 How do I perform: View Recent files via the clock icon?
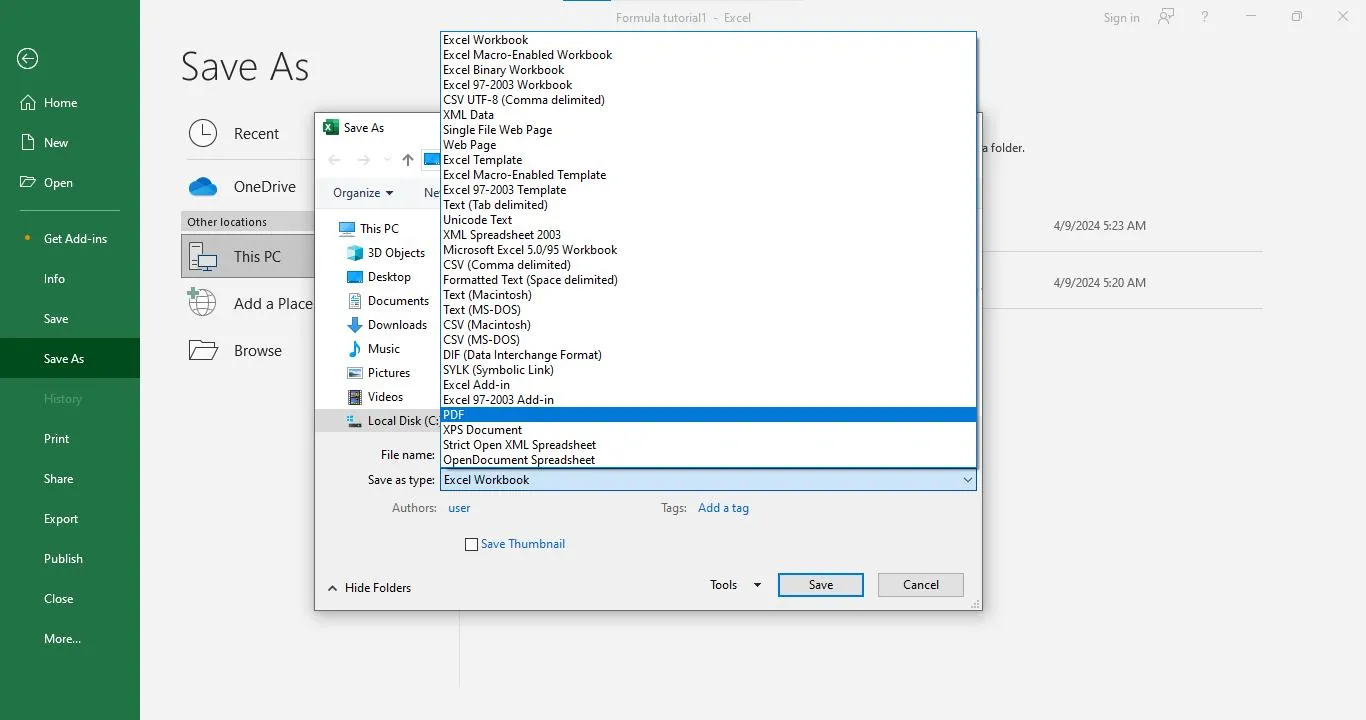pyautogui.click(x=203, y=133)
